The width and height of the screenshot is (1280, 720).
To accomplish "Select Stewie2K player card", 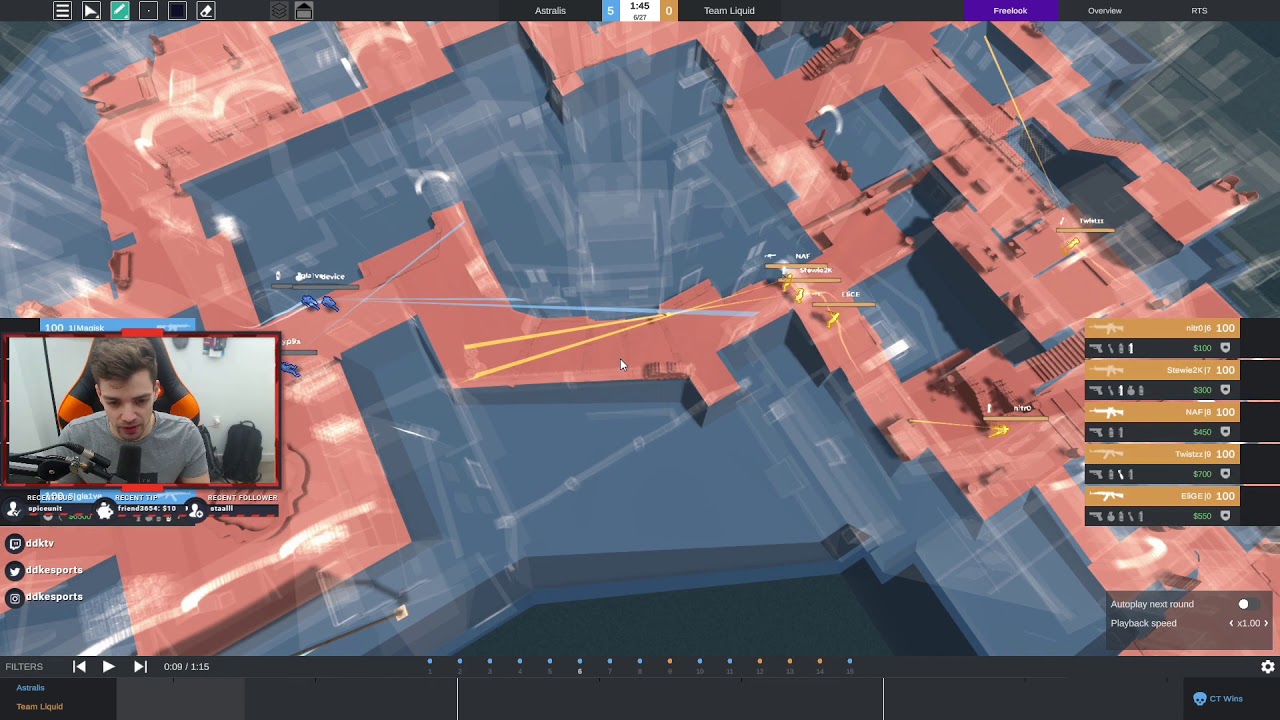I will click(1162, 380).
